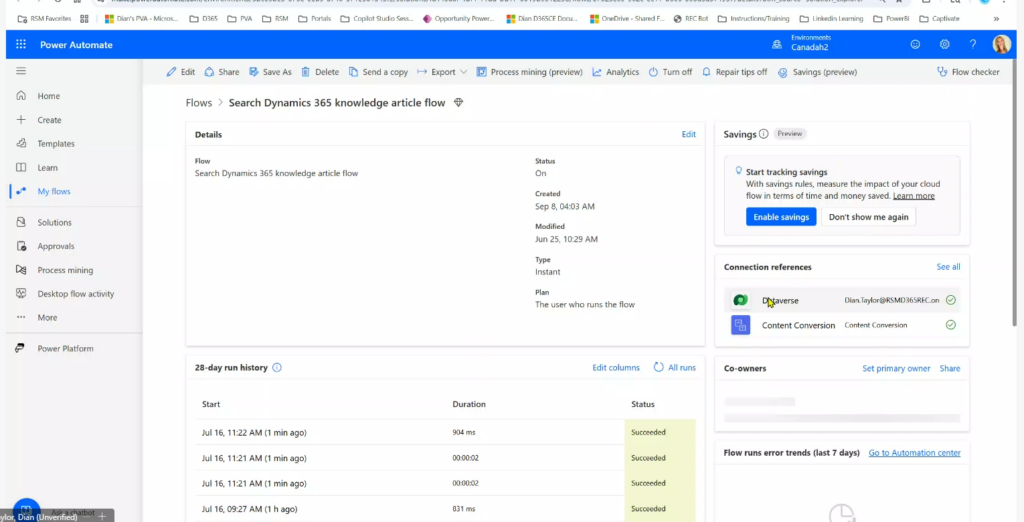
Task: Click the Flows breadcrumb link
Action: 199,103
